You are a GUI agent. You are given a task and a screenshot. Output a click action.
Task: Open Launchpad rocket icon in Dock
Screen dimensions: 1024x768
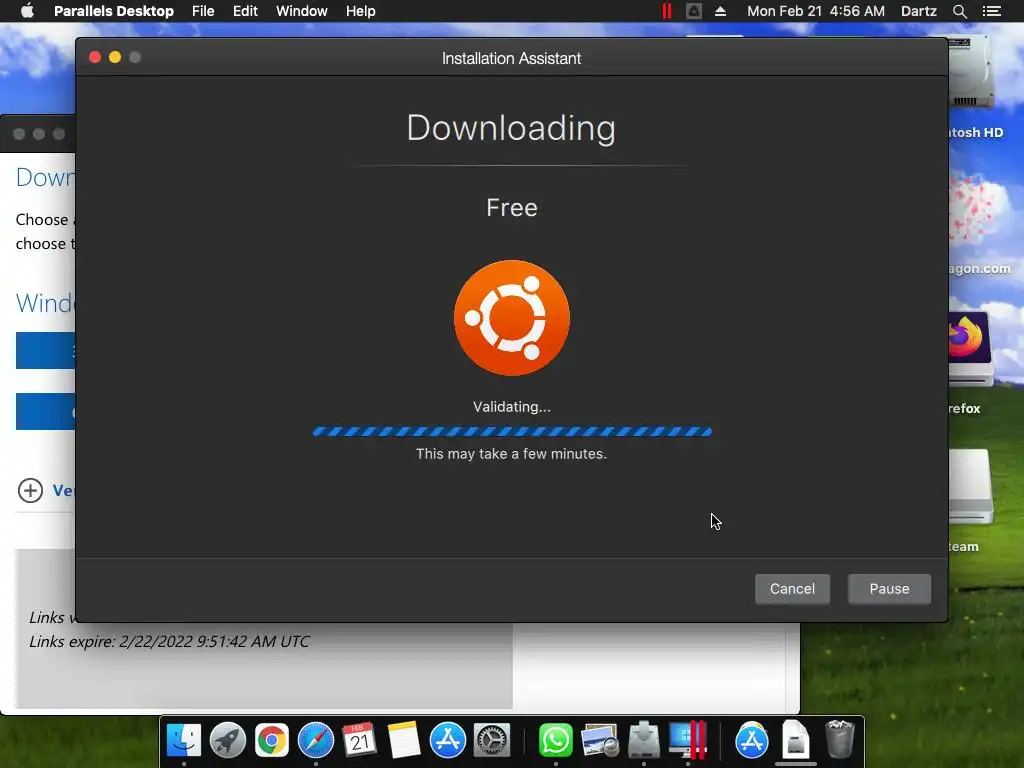click(x=227, y=741)
